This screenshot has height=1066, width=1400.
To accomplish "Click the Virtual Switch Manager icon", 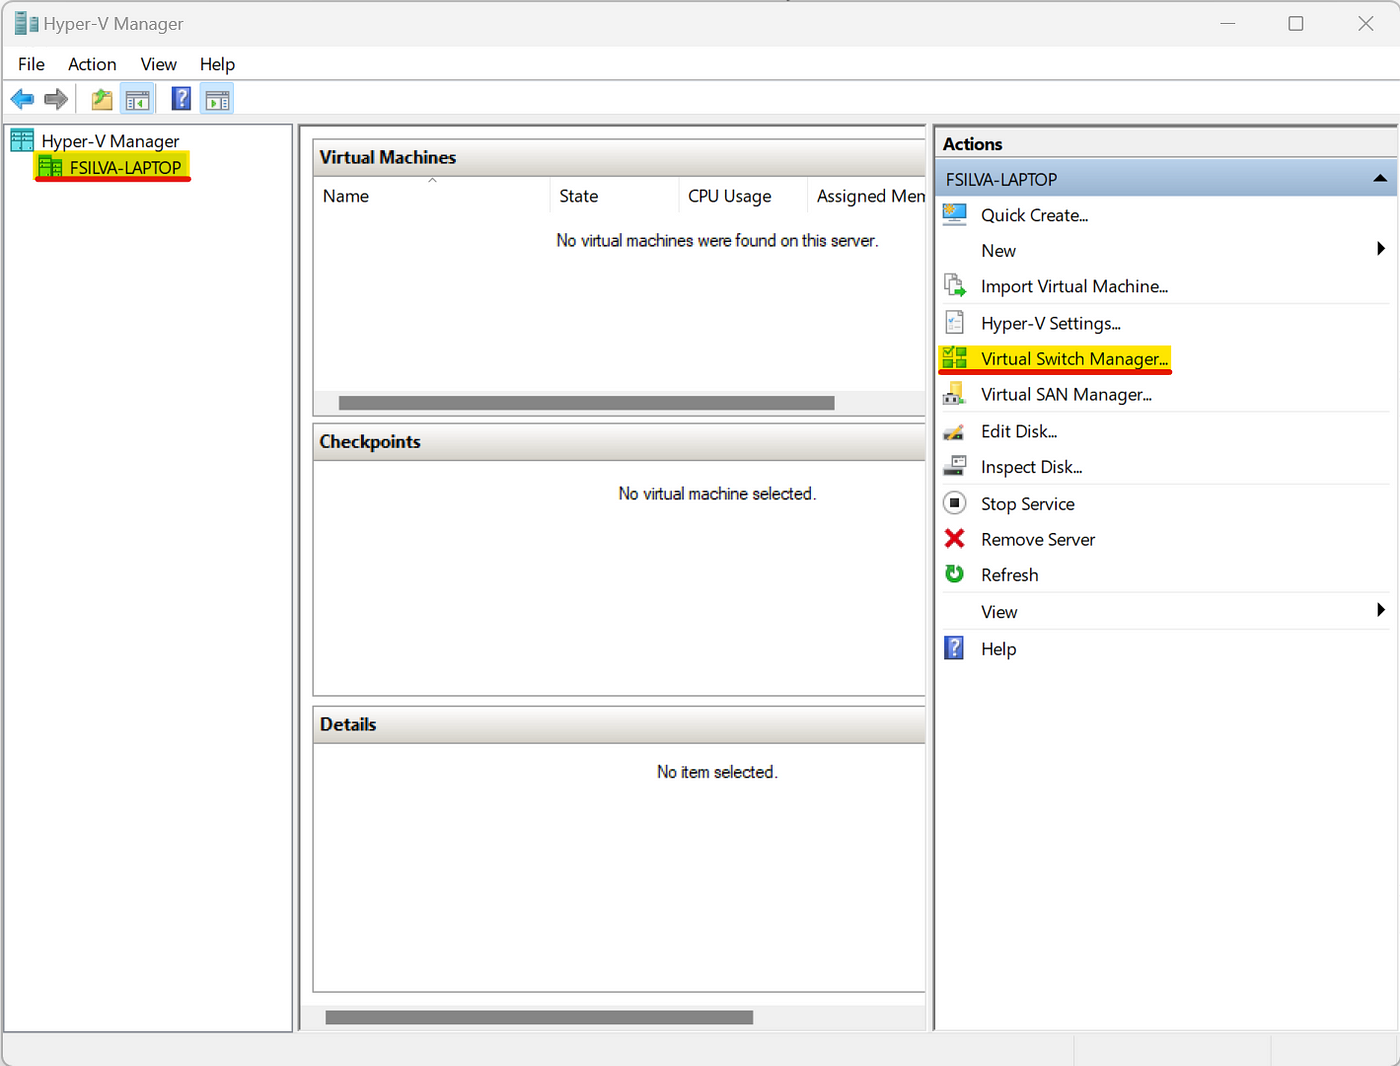I will tap(955, 357).
